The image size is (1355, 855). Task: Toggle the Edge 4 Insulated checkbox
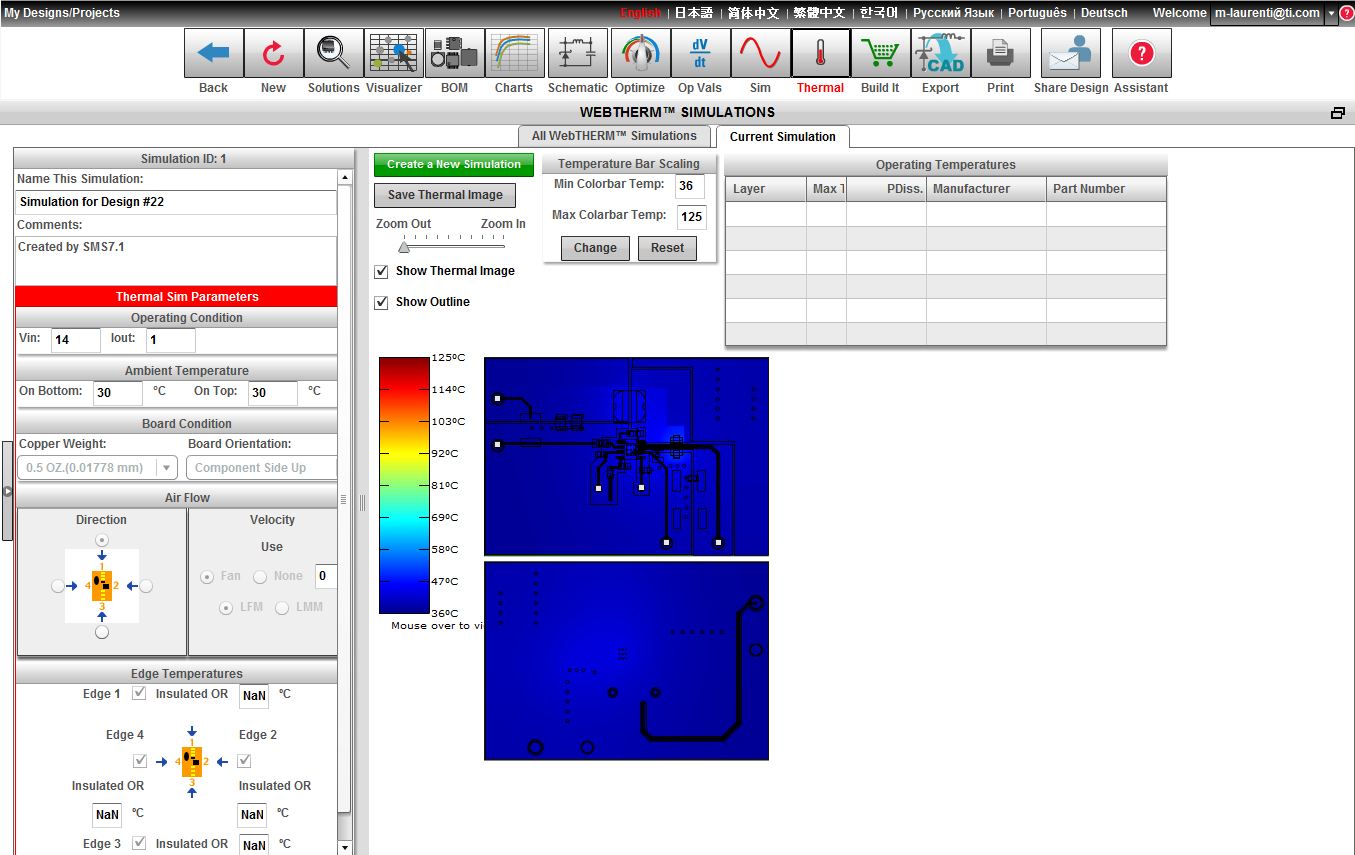tap(140, 761)
